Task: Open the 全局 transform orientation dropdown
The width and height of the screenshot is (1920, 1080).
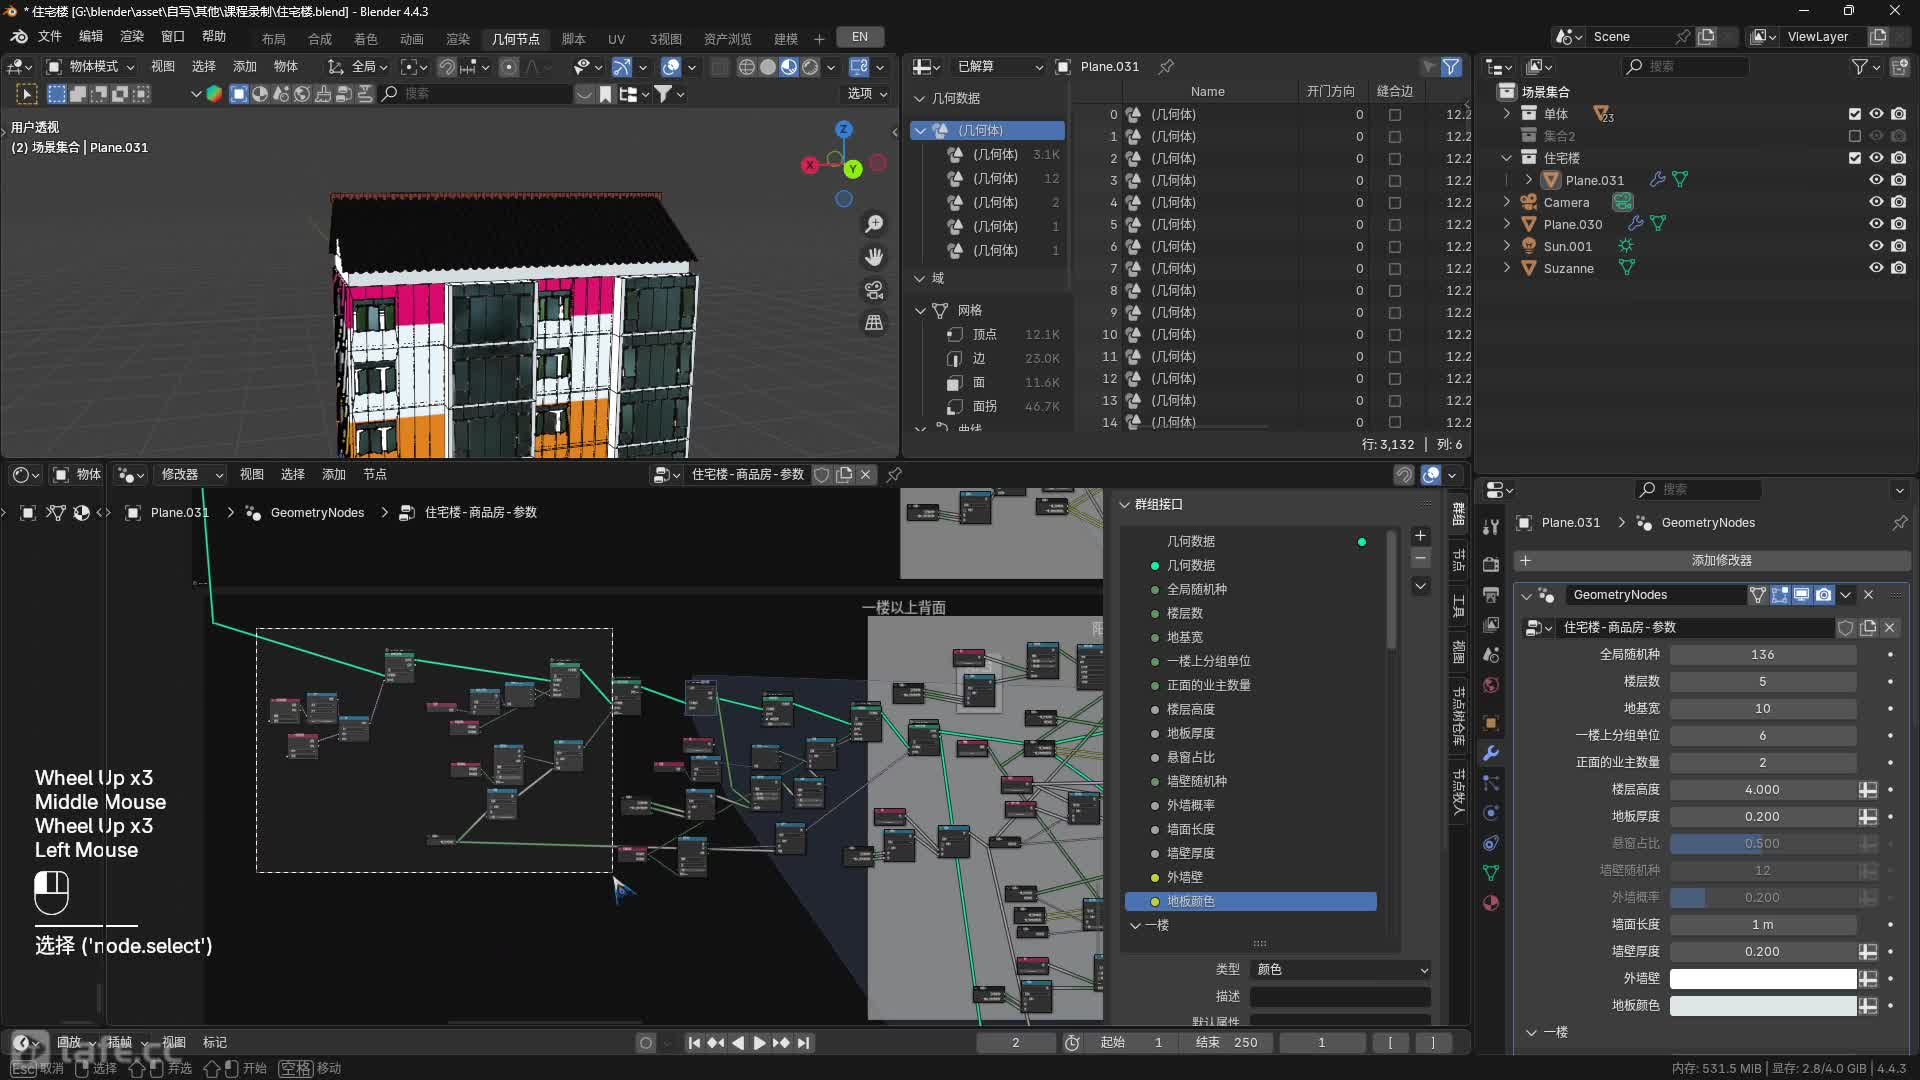Action: 357,67
